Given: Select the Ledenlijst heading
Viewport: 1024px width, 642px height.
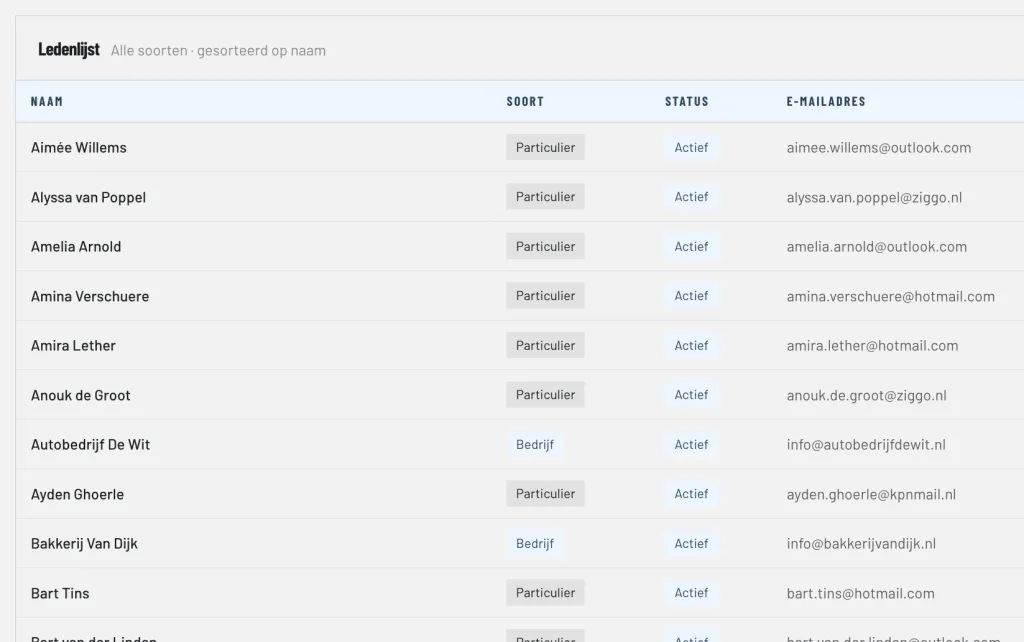Looking at the screenshot, I should pos(69,50).
